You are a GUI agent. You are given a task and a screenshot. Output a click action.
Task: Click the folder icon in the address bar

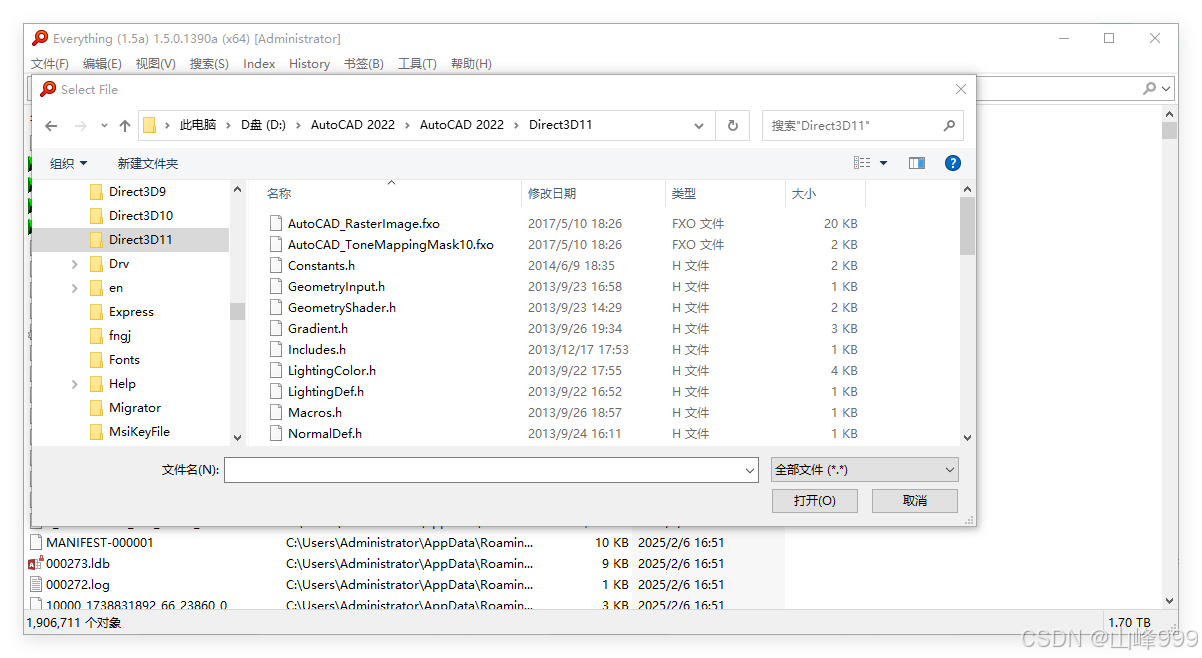149,126
